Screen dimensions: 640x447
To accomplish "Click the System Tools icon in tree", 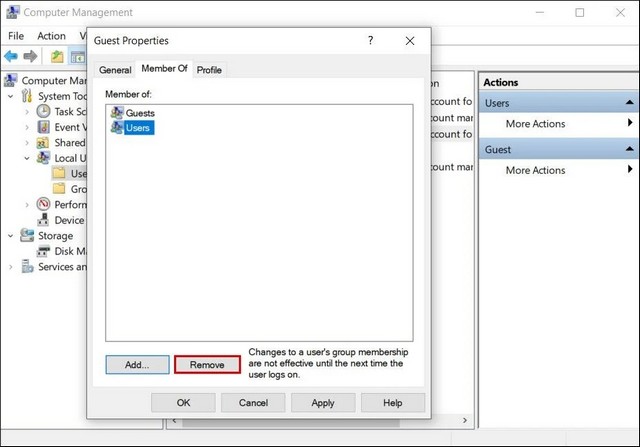I will click(27, 96).
